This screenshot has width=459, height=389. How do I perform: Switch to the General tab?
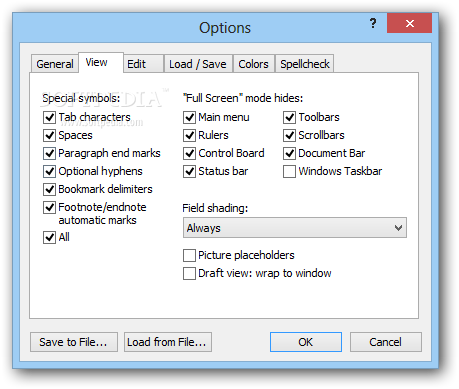pos(55,64)
